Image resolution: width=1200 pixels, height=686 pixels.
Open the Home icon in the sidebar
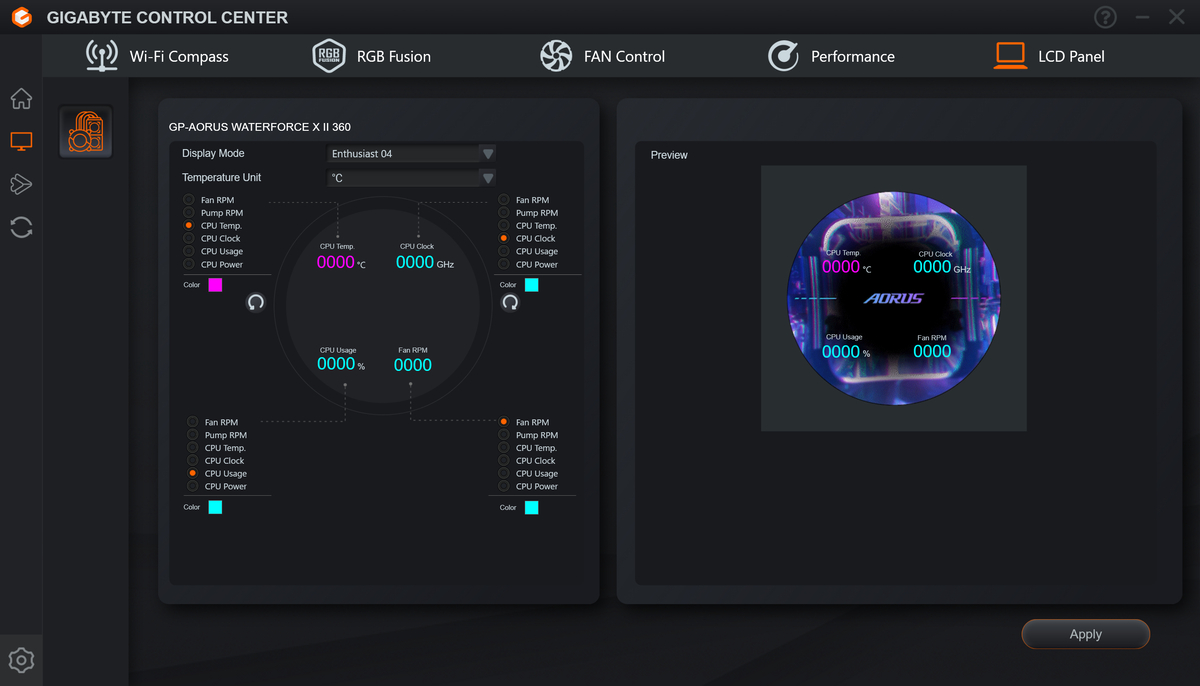coord(21,99)
